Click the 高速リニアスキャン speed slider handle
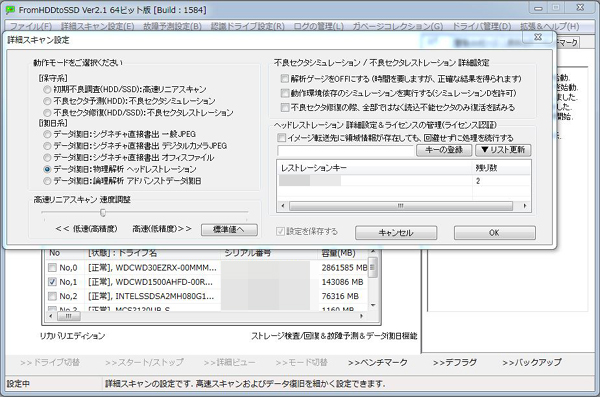Viewport: 600px width, 397px height. (x=103, y=212)
